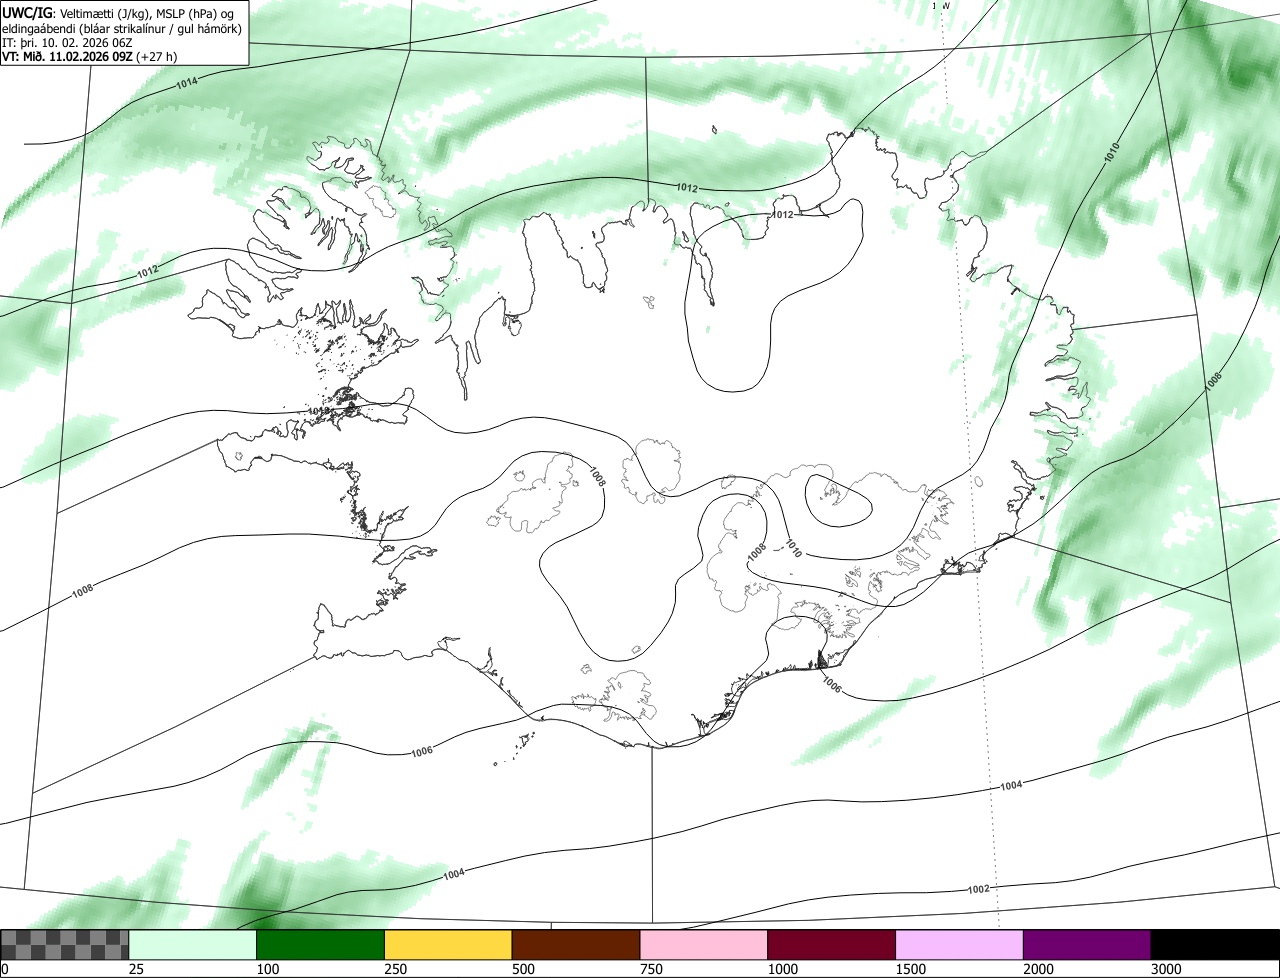This screenshot has height=978, width=1280.
Task: Click the 1002 isobar label
Action: tap(979, 889)
